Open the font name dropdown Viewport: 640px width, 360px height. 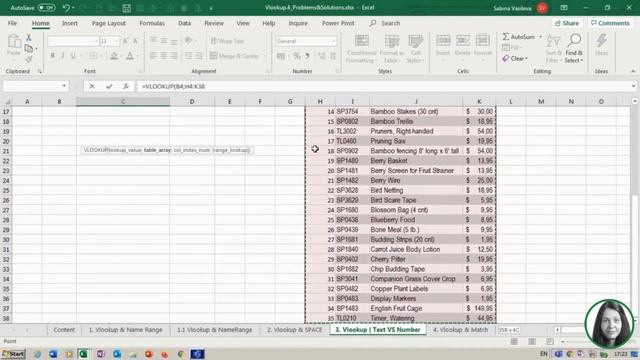(96, 41)
